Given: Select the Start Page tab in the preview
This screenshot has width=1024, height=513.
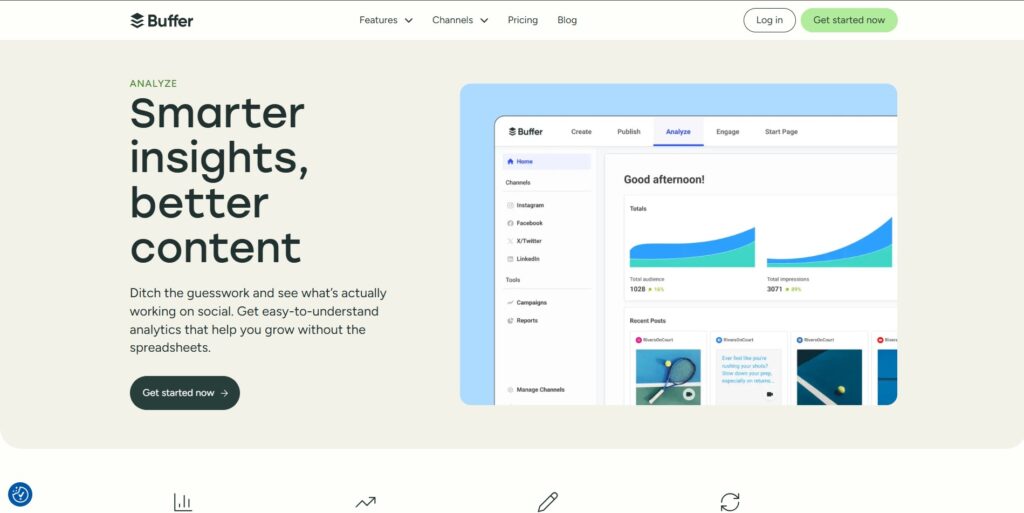Looking at the screenshot, I should [781, 132].
